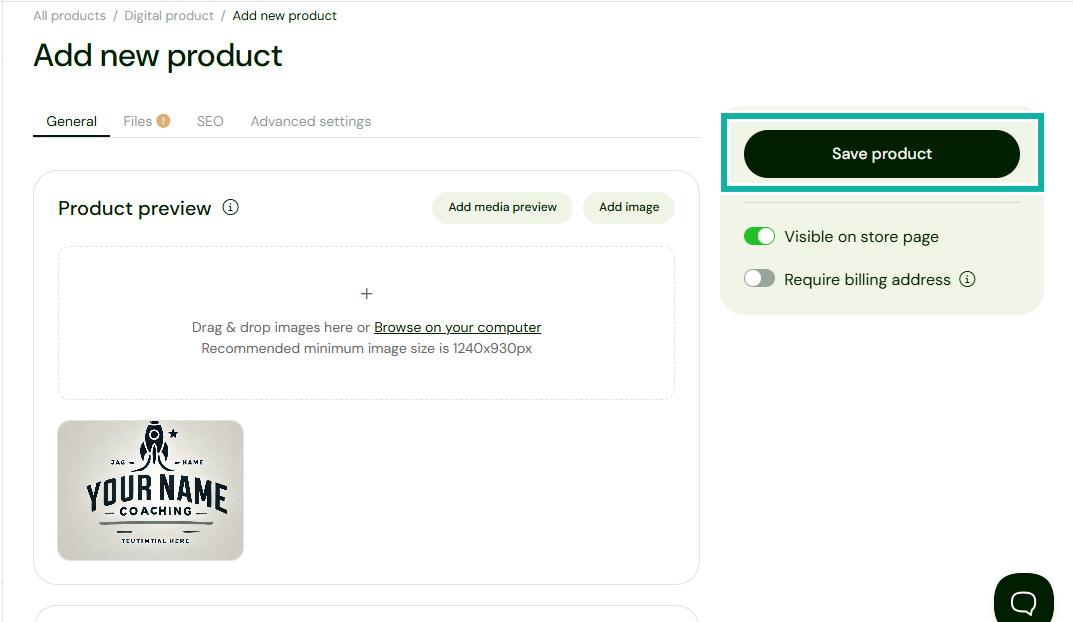
Task: Disable the Visible on store page toggle
Action: pos(759,236)
